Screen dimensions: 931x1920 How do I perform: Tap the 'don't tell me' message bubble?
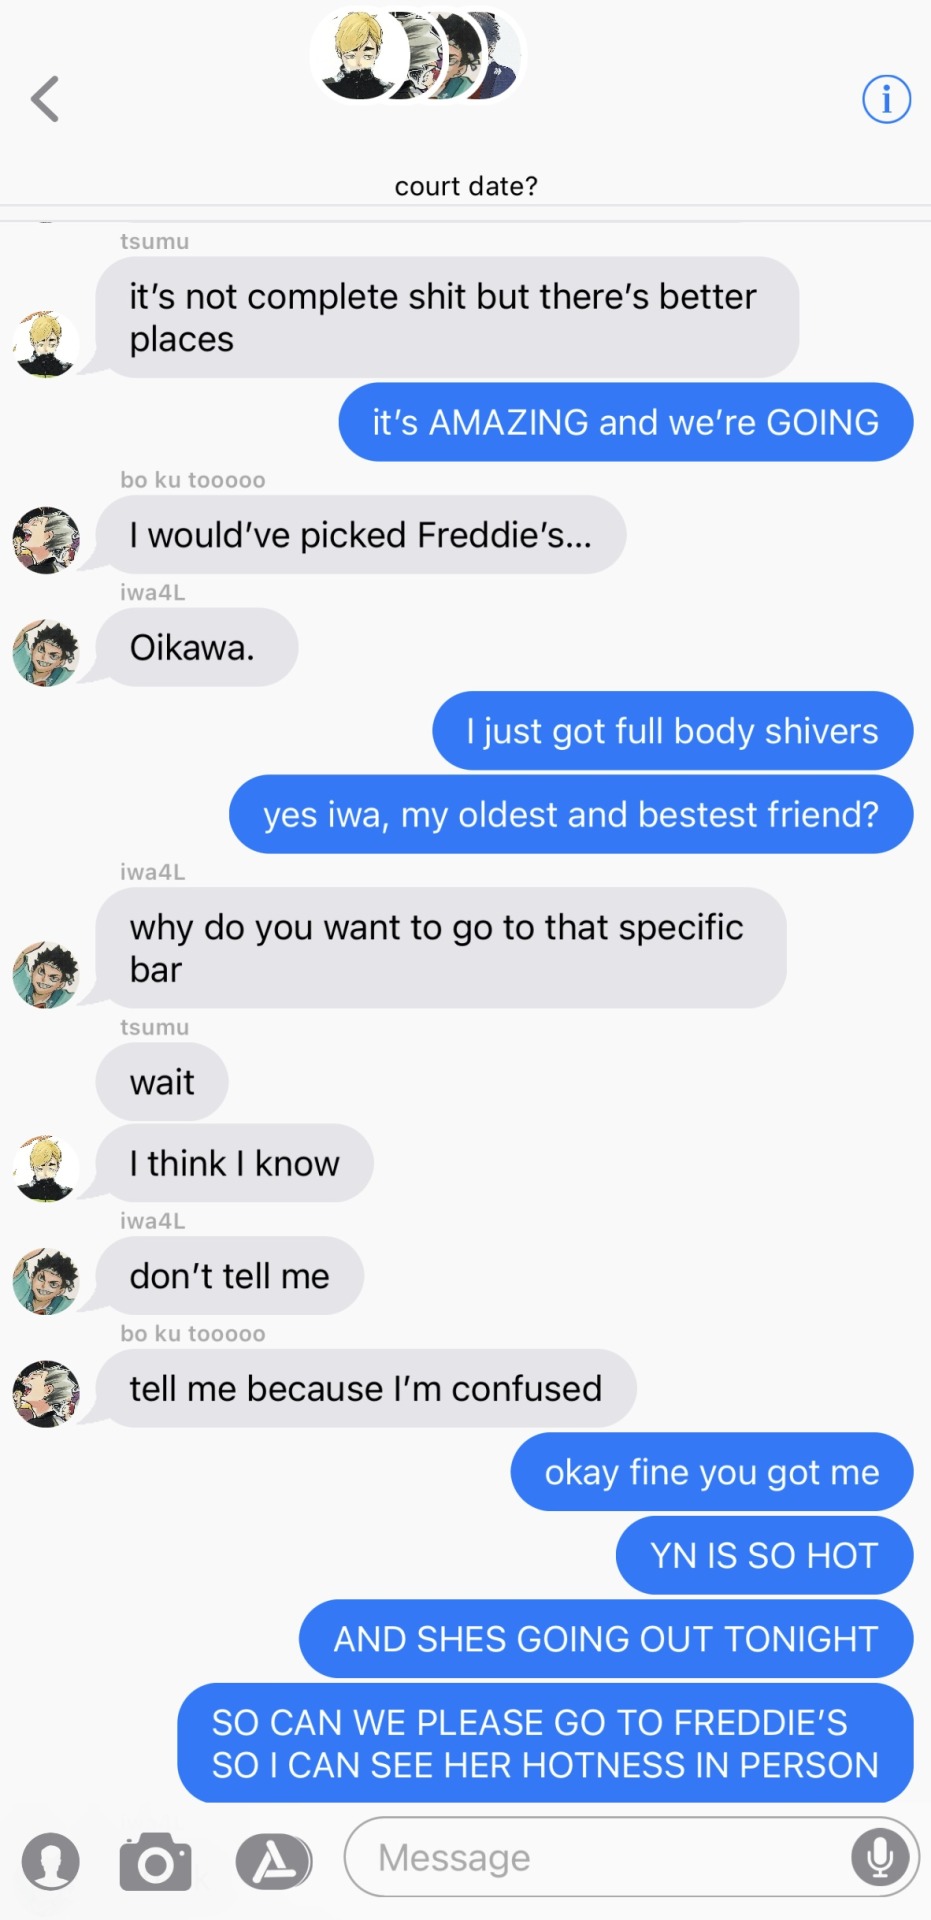[x=230, y=1276]
